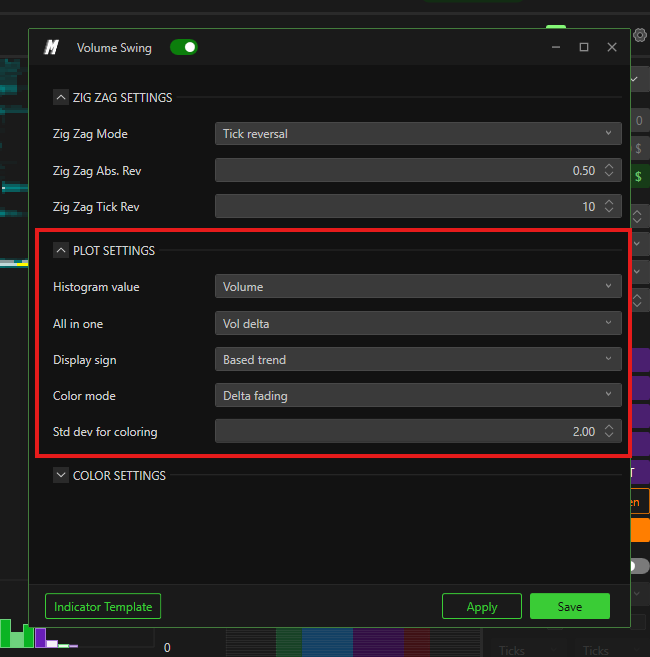Screen dimensions: 650x657
Task: Collapse the PLOT SETTINGS section
Action: (61, 251)
